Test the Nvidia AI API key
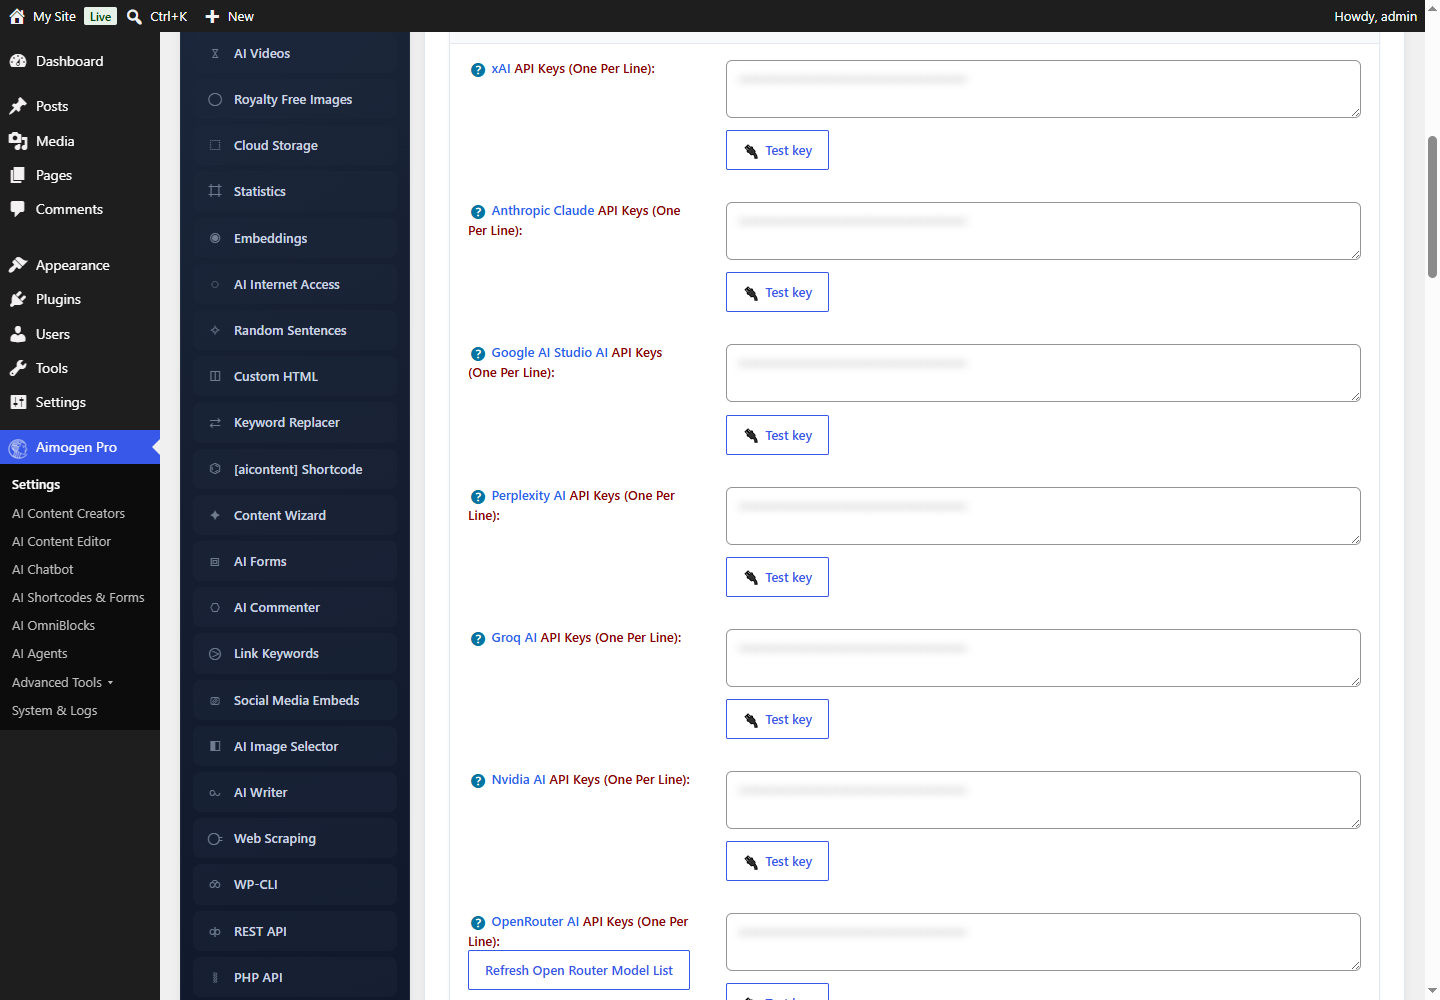Image resolution: width=1440 pixels, height=1000 pixels. click(777, 861)
